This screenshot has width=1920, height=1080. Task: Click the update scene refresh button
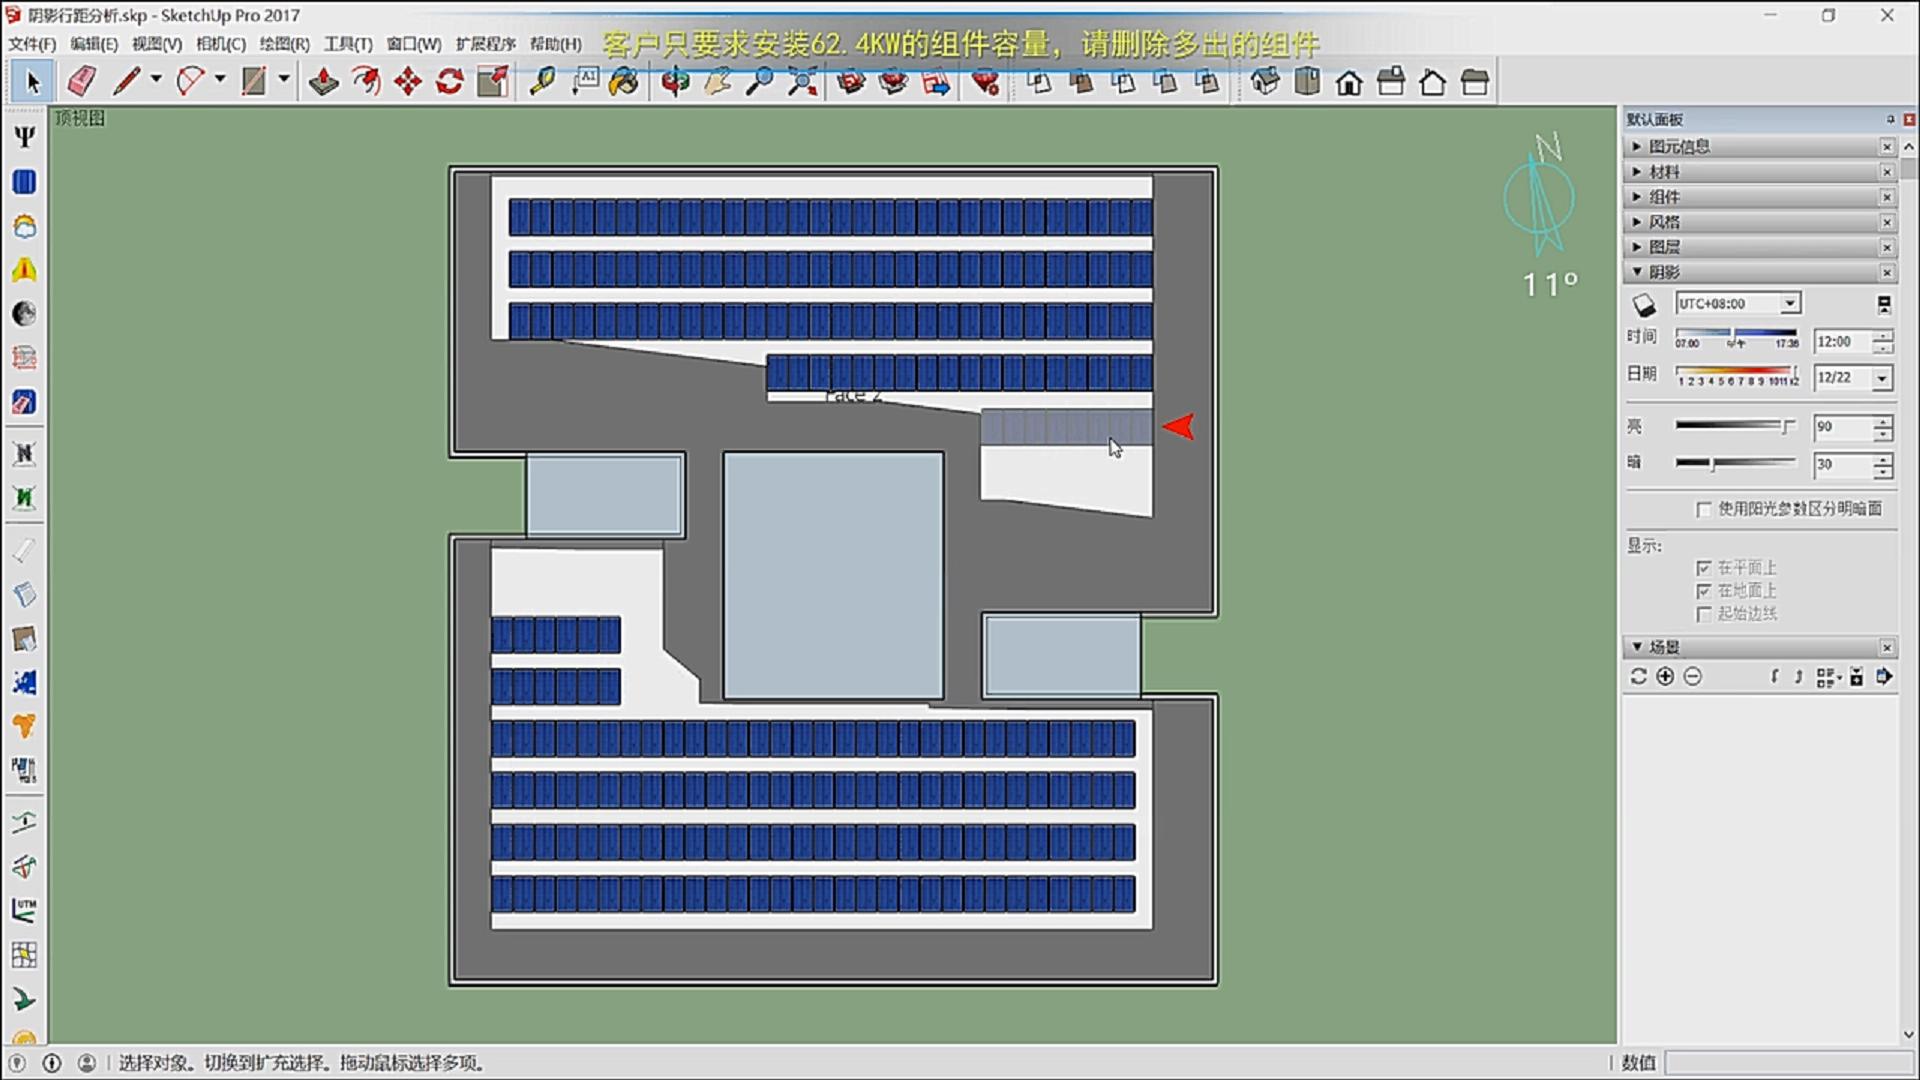tap(1638, 677)
